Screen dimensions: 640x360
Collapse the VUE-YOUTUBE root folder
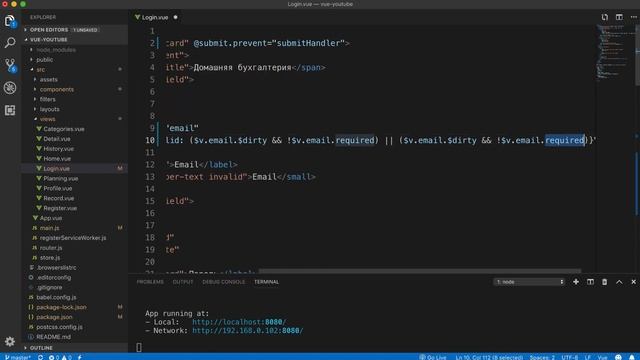(x=26, y=40)
